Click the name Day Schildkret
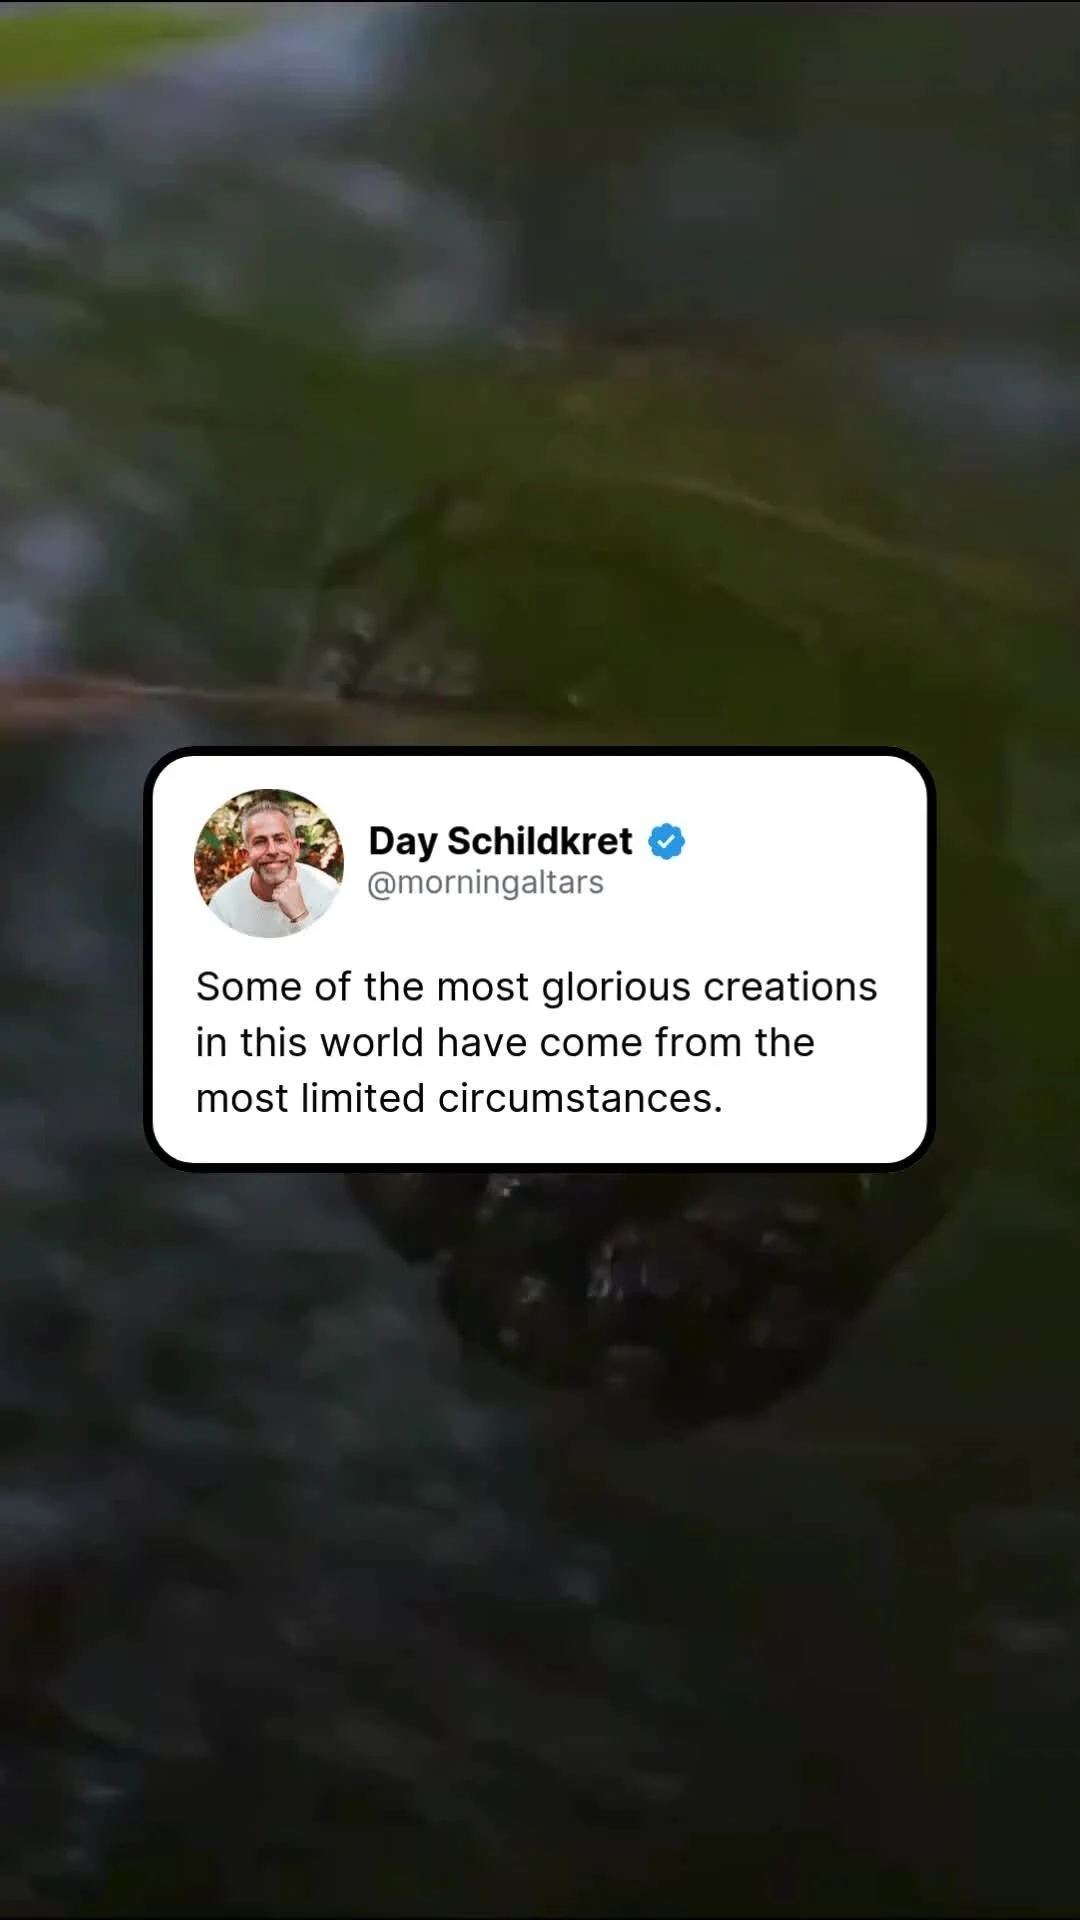The height and width of the screenshot is (1920, 1080). [500, 841]
